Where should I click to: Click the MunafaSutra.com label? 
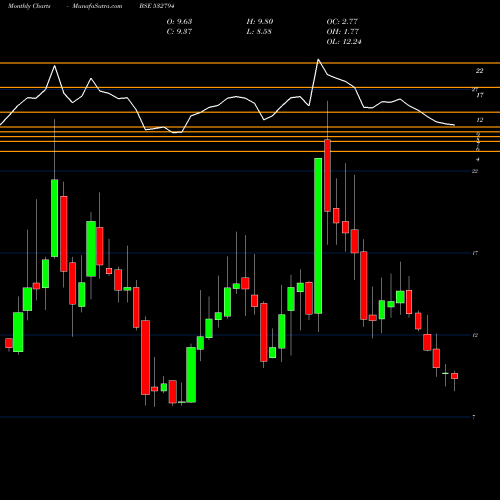coord(97,6)
